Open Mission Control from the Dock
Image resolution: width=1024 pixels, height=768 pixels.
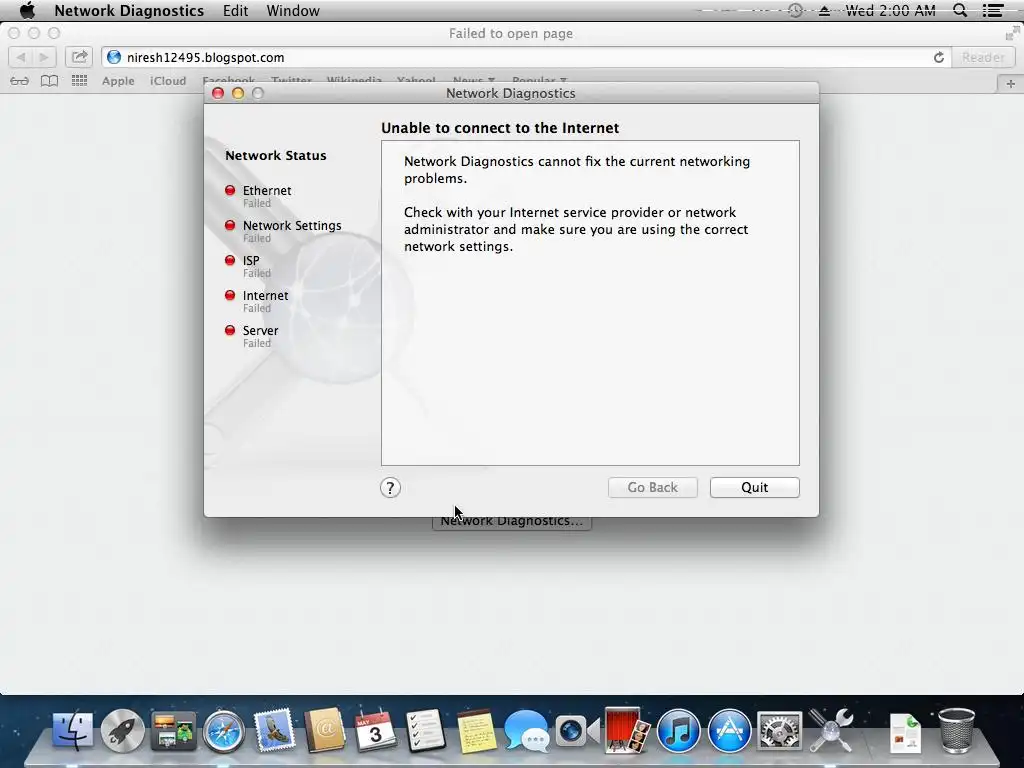tap(173, 730)
